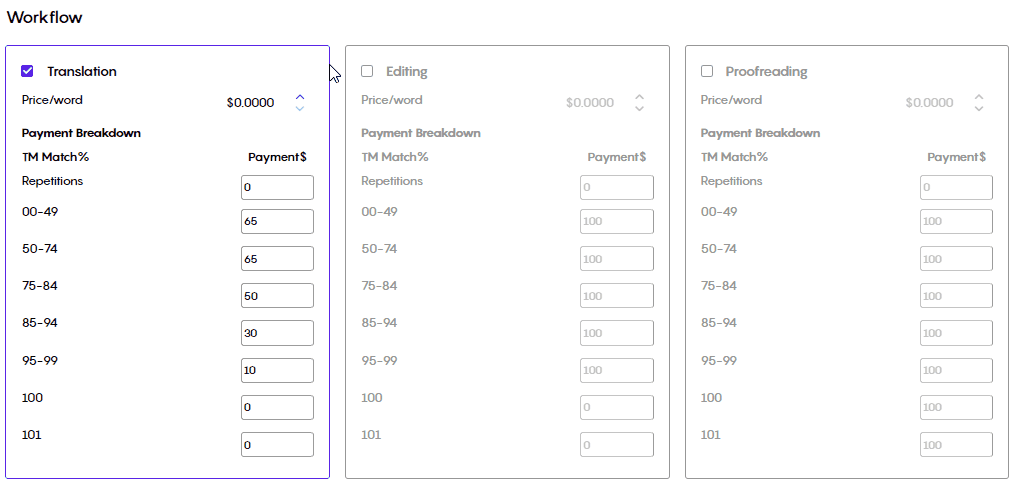Uncheck the Translation workflow checkbox
Screen dimensions: 1014x488
27,71
